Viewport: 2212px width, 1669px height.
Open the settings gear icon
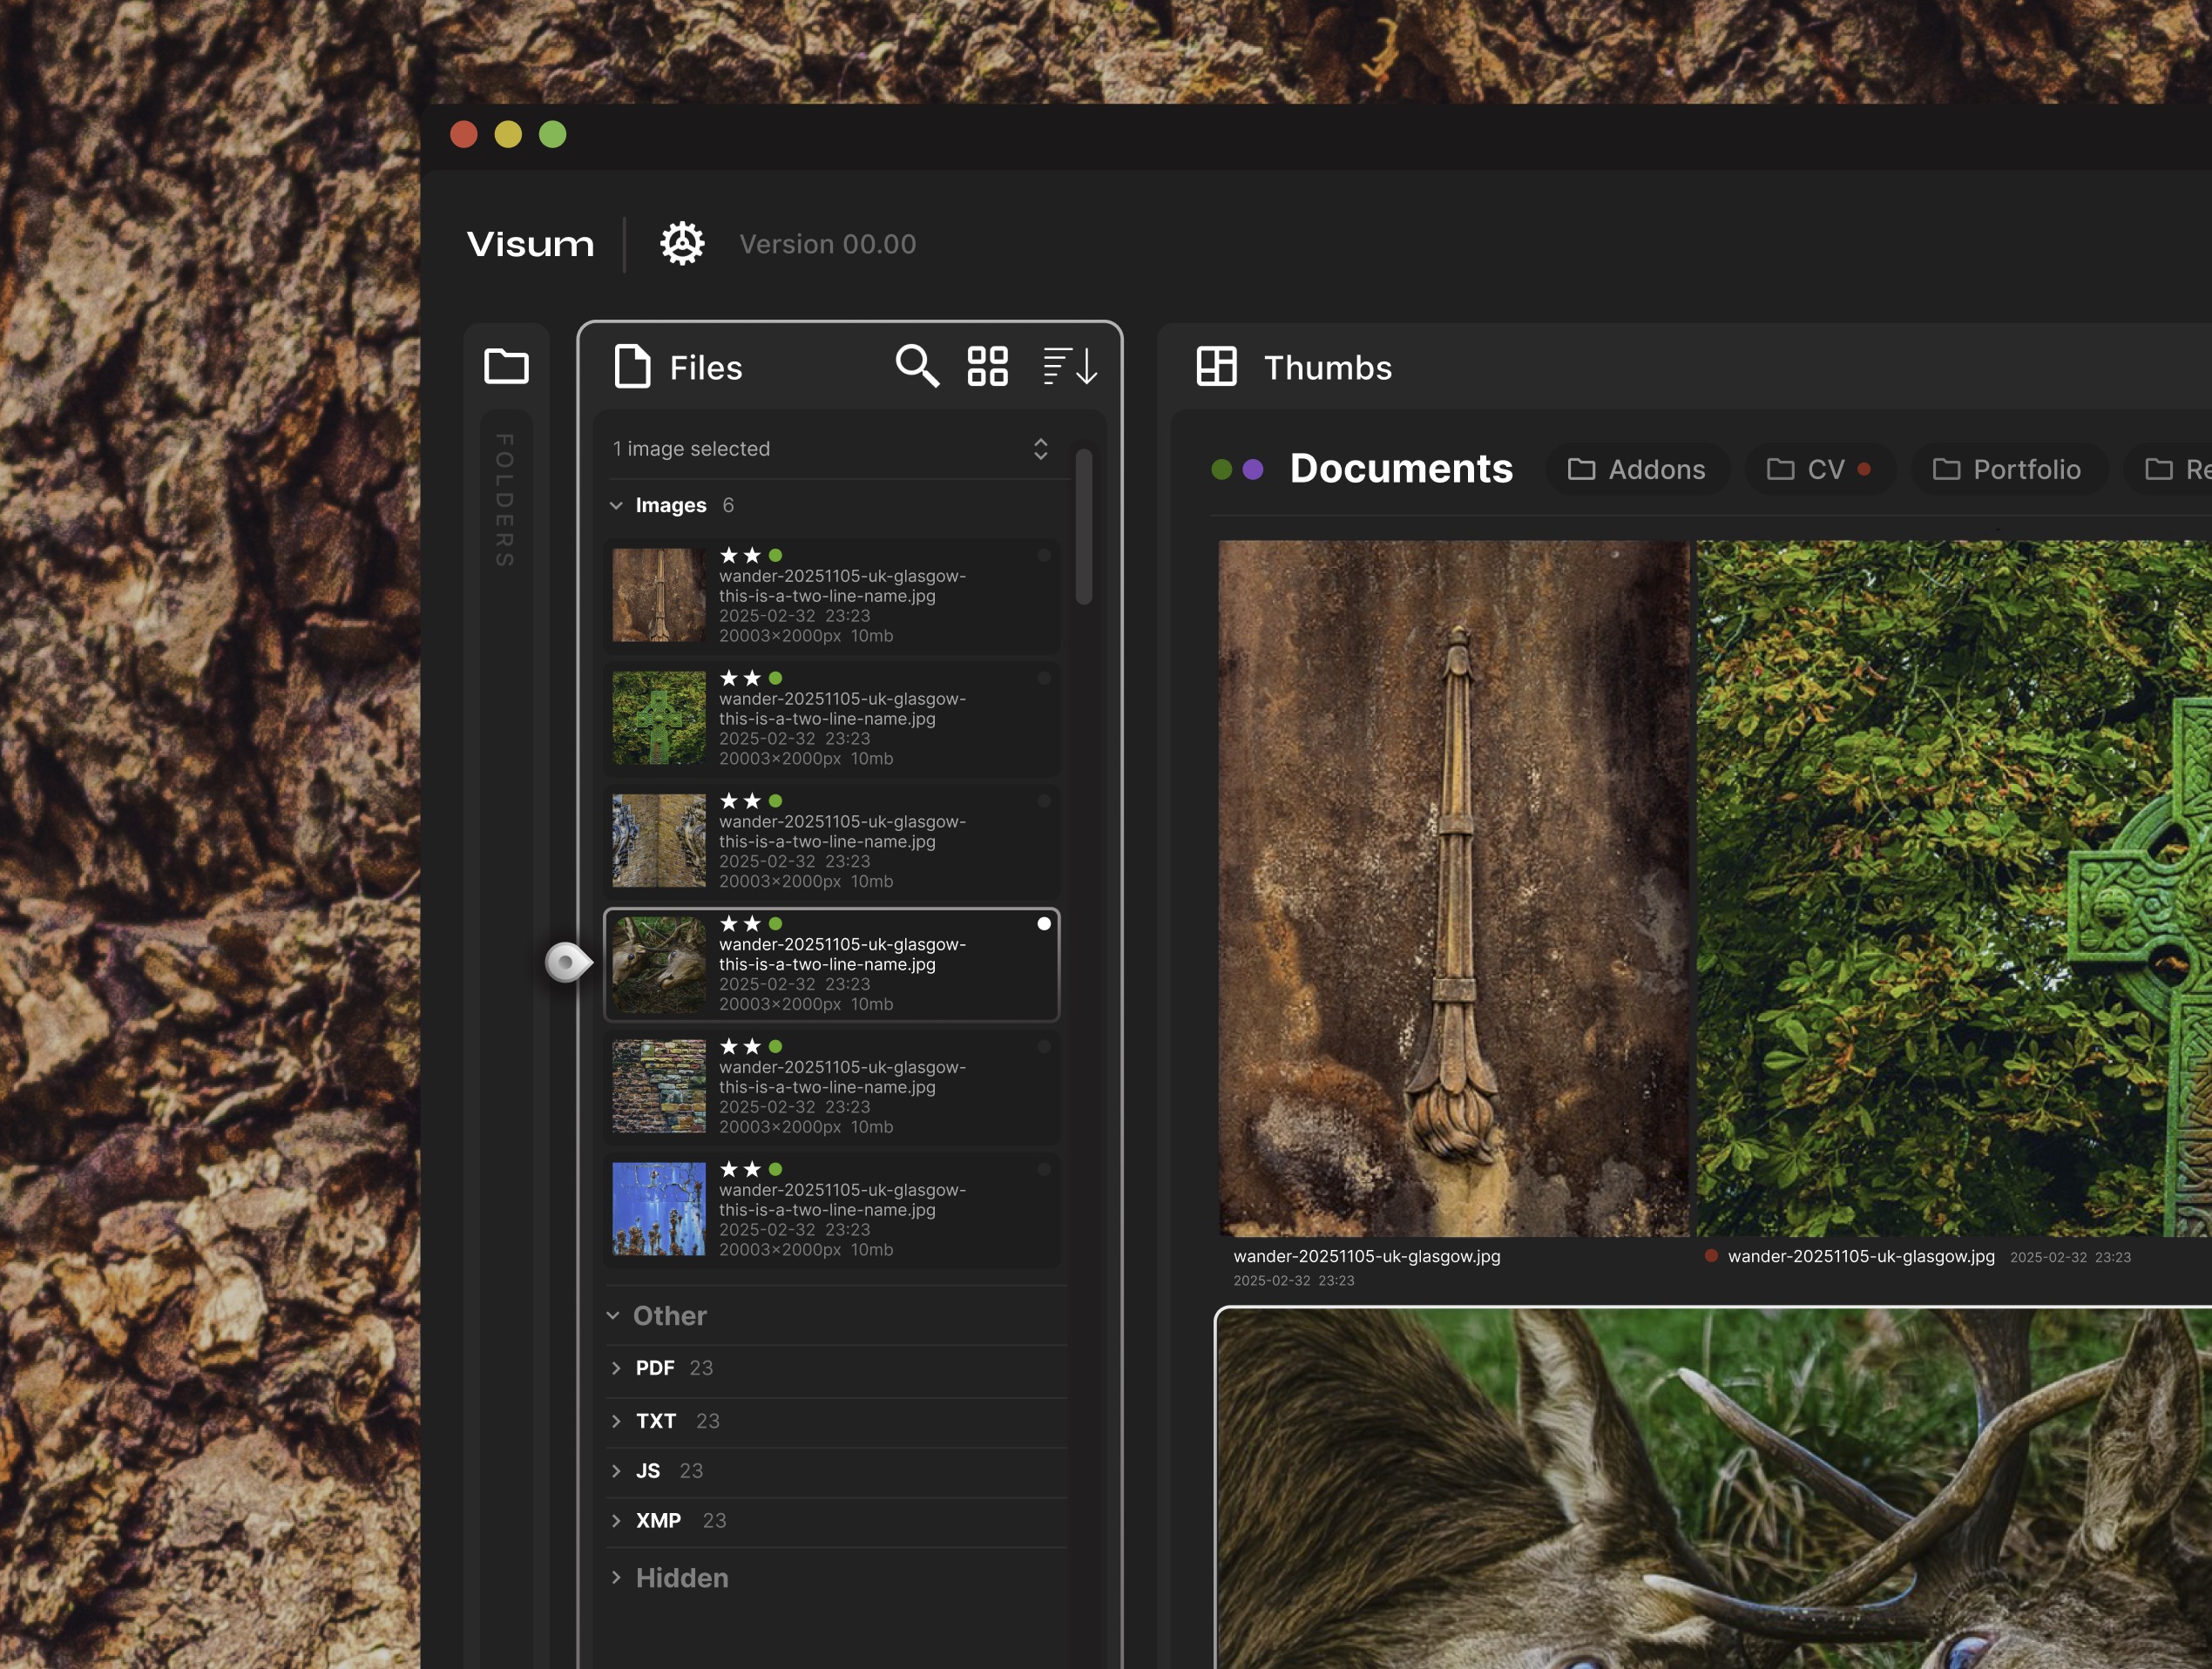pyautogui.click(x=682, y=244)
